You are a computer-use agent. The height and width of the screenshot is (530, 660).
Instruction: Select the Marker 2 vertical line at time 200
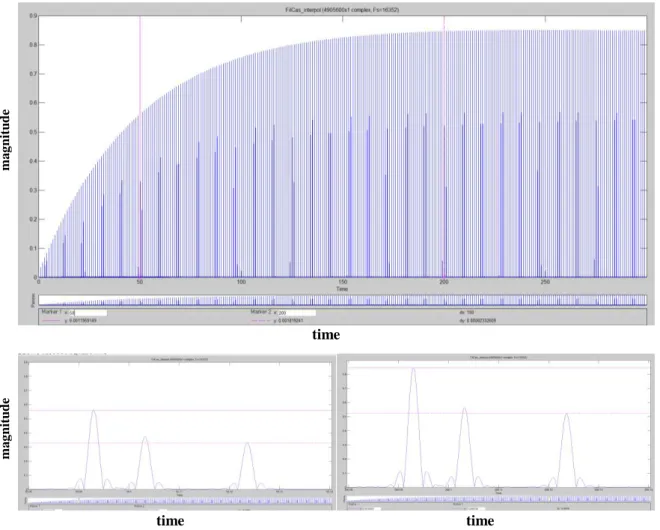pyautogui.click(x=444, y=146)
